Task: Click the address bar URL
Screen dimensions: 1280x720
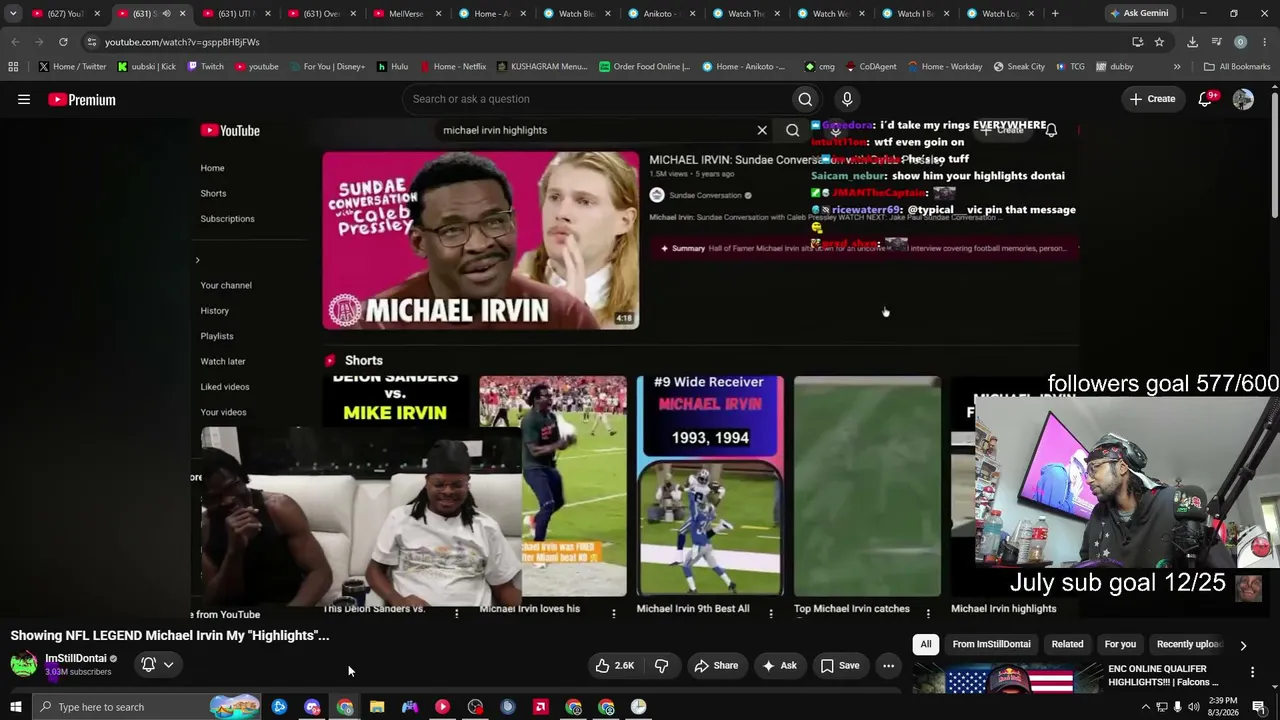Action: [182, 42]
